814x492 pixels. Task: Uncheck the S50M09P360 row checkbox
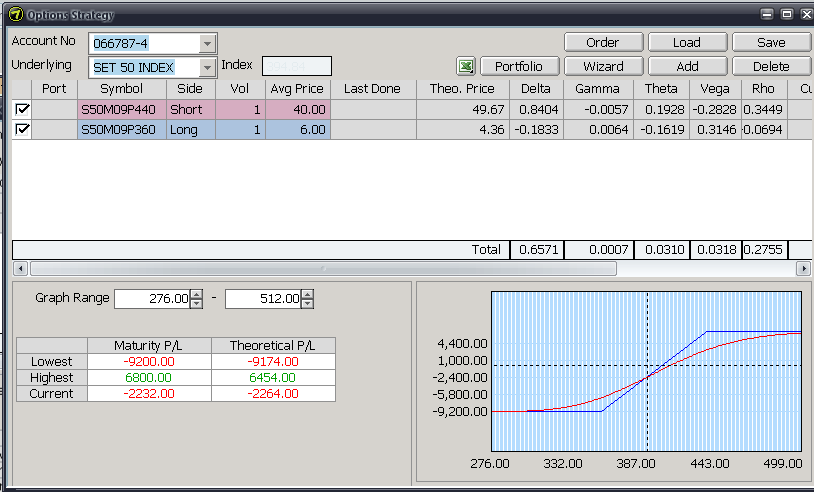coord(22,129)
